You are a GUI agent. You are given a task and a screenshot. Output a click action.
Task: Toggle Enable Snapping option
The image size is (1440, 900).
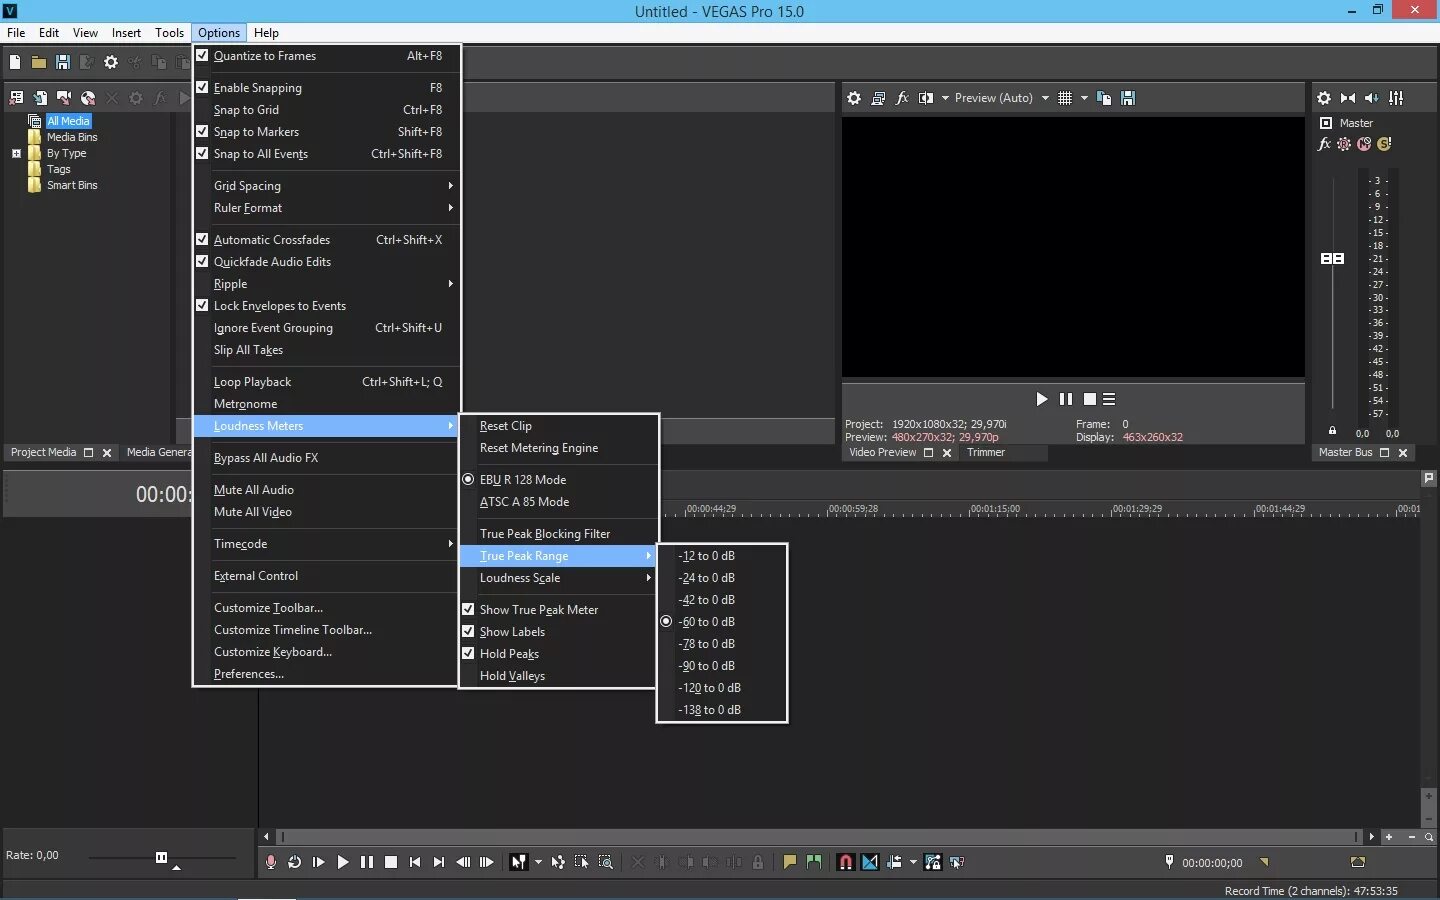(x=202, y=88)
